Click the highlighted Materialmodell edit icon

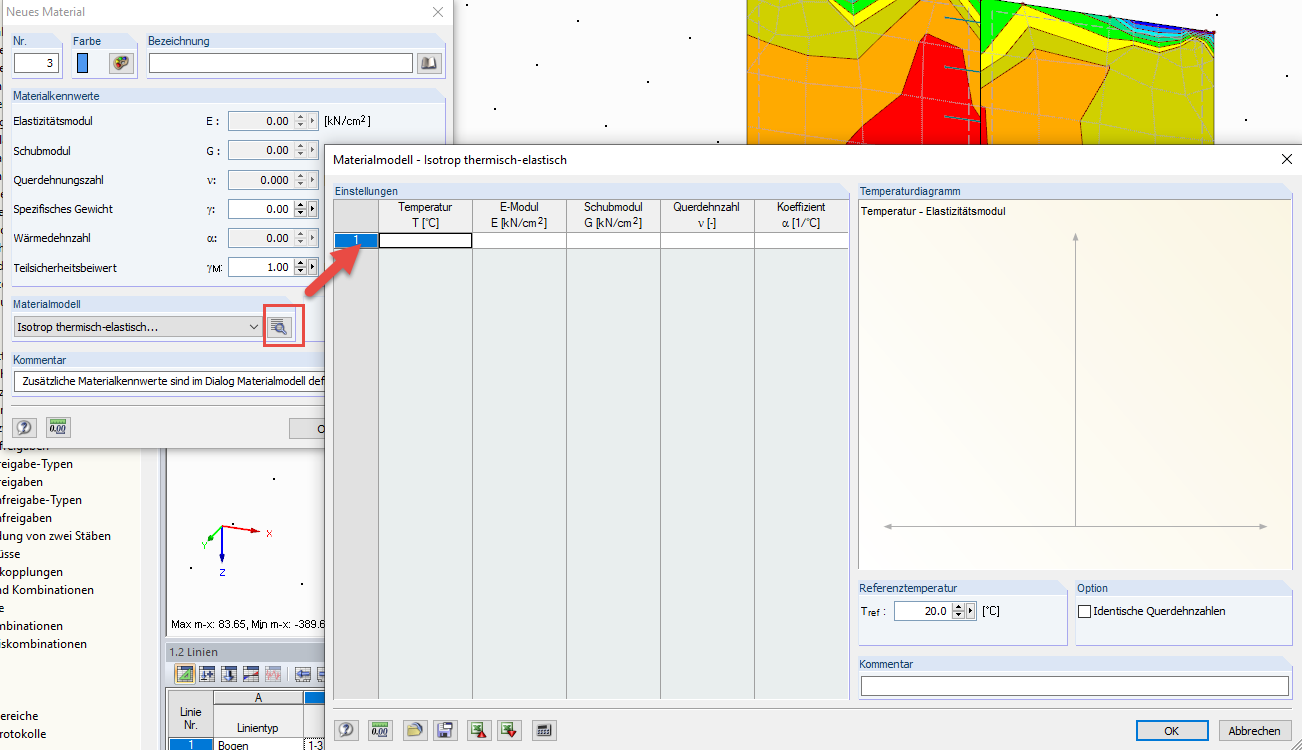tap(283, 325)
